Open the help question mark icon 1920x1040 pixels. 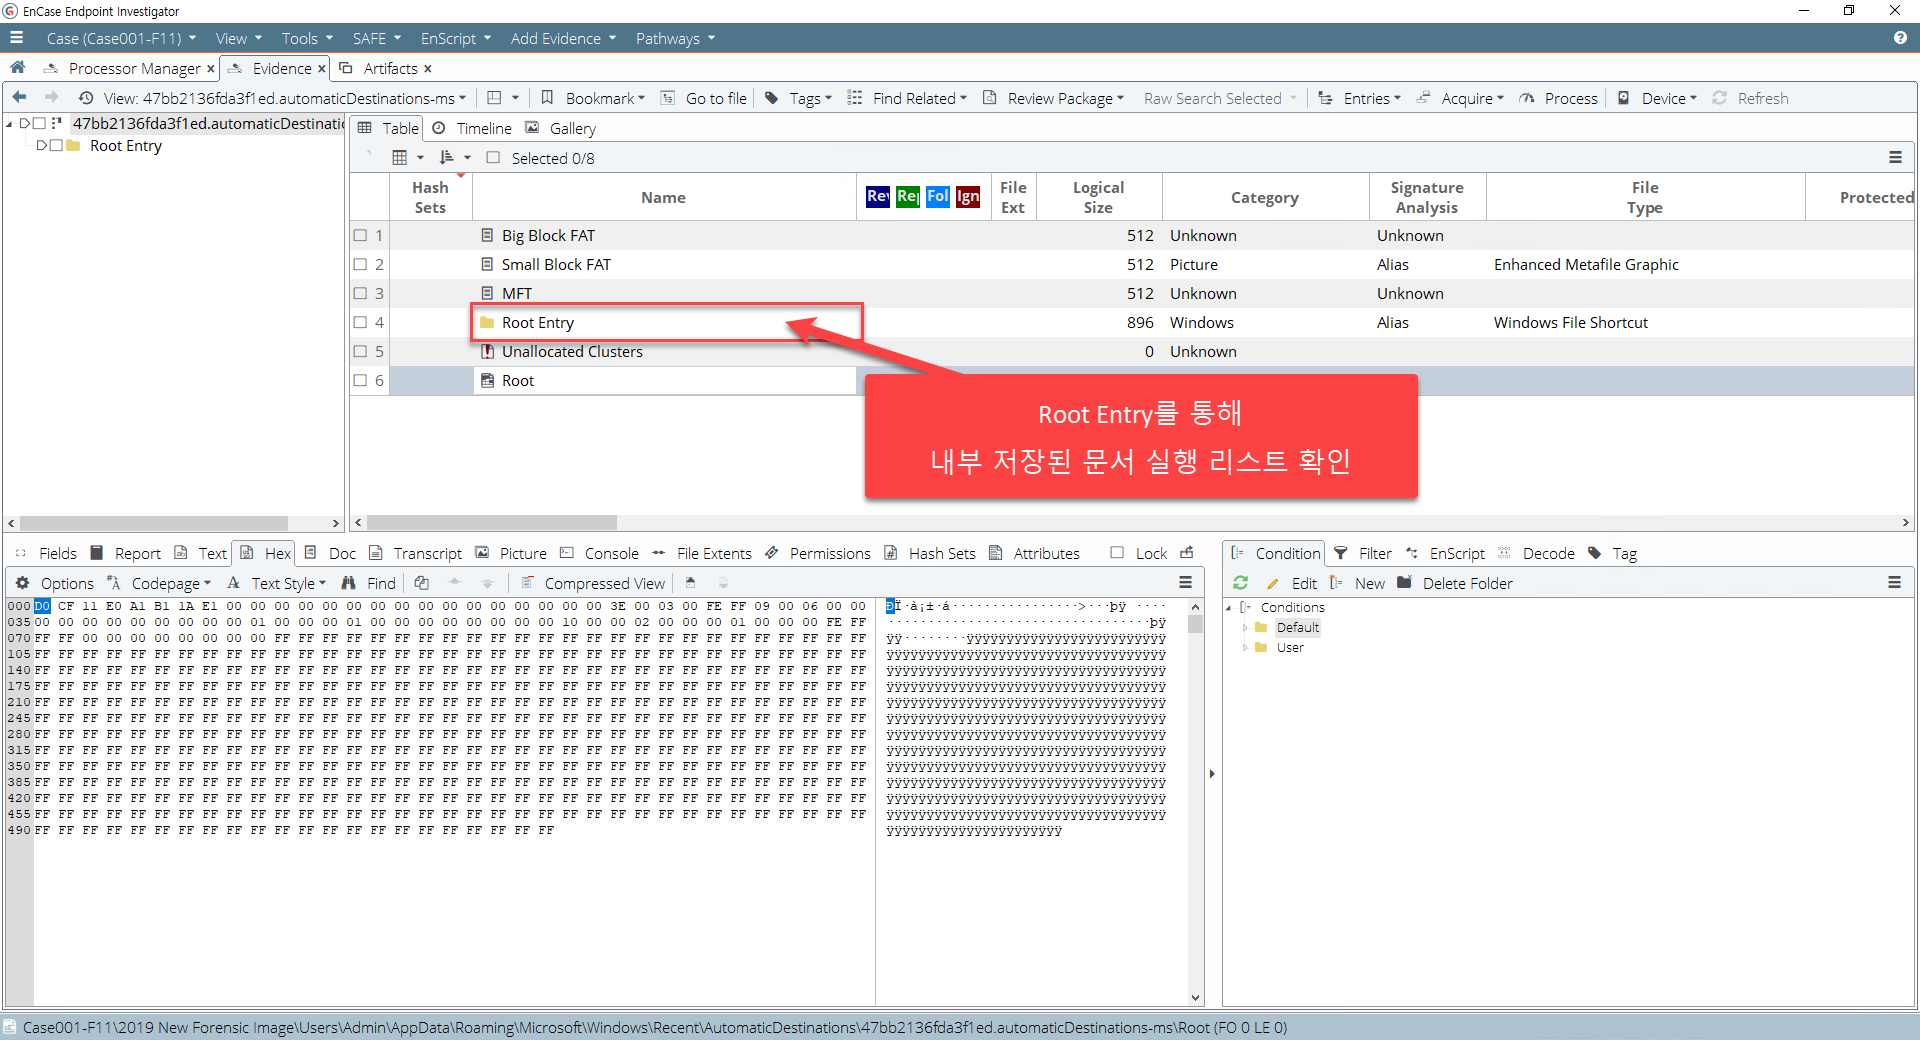[1900, 38]
